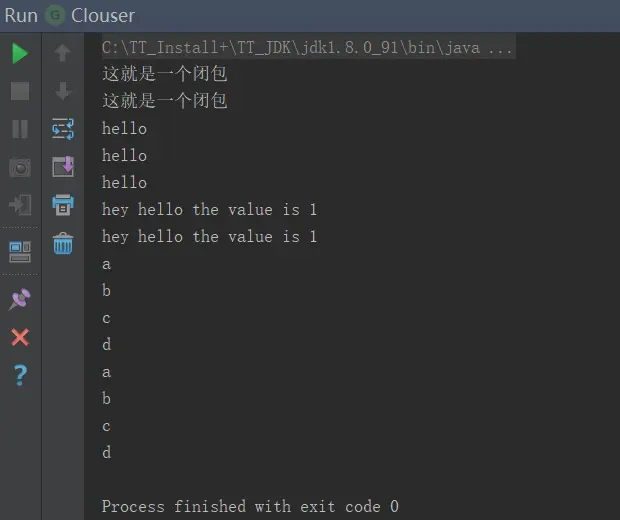Click the Clouser tab's round icon

56,15
